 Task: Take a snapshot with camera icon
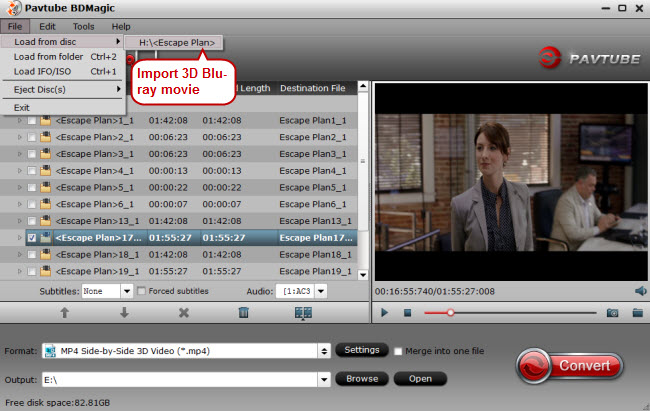612,313
